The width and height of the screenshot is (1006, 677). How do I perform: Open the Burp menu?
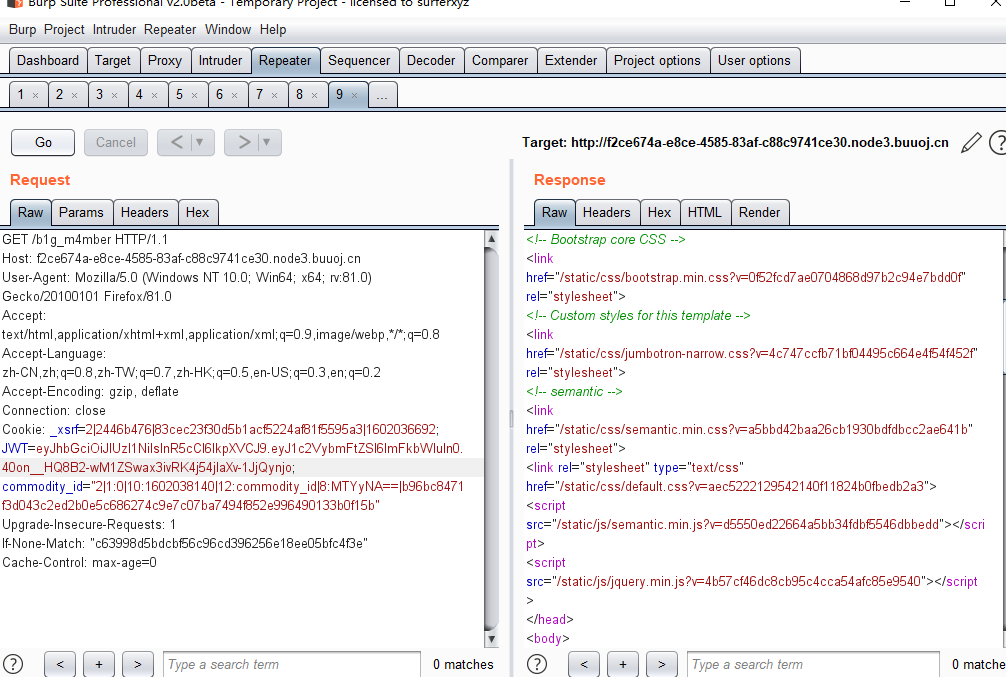point(22,30)
